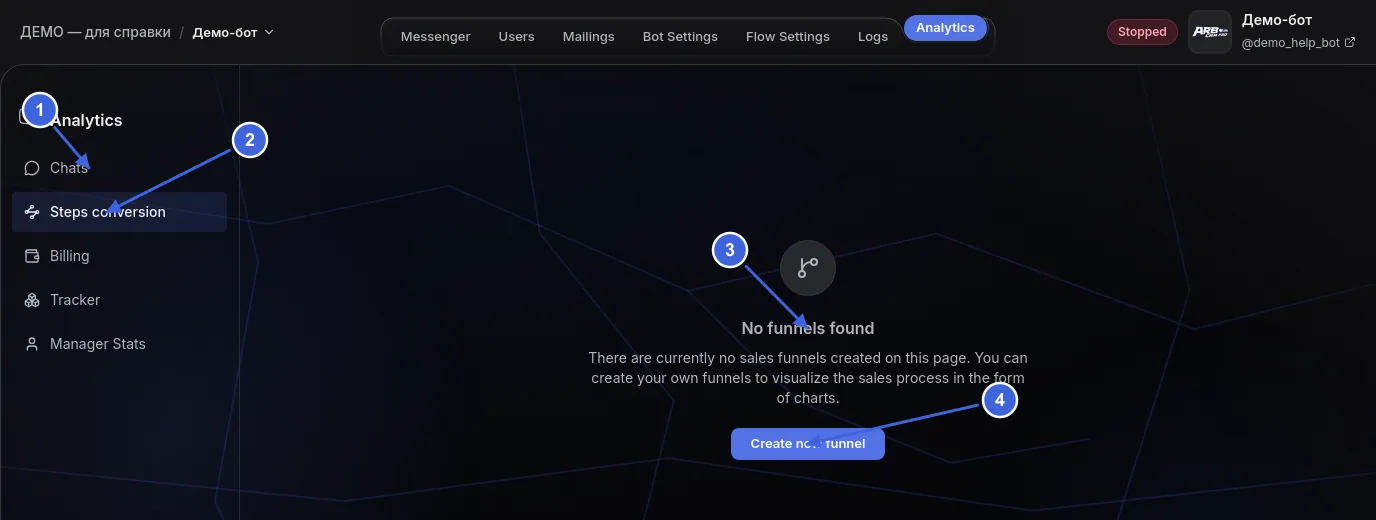
Task: Open Manager Stats in the sidebar
Action: [119, 344]
